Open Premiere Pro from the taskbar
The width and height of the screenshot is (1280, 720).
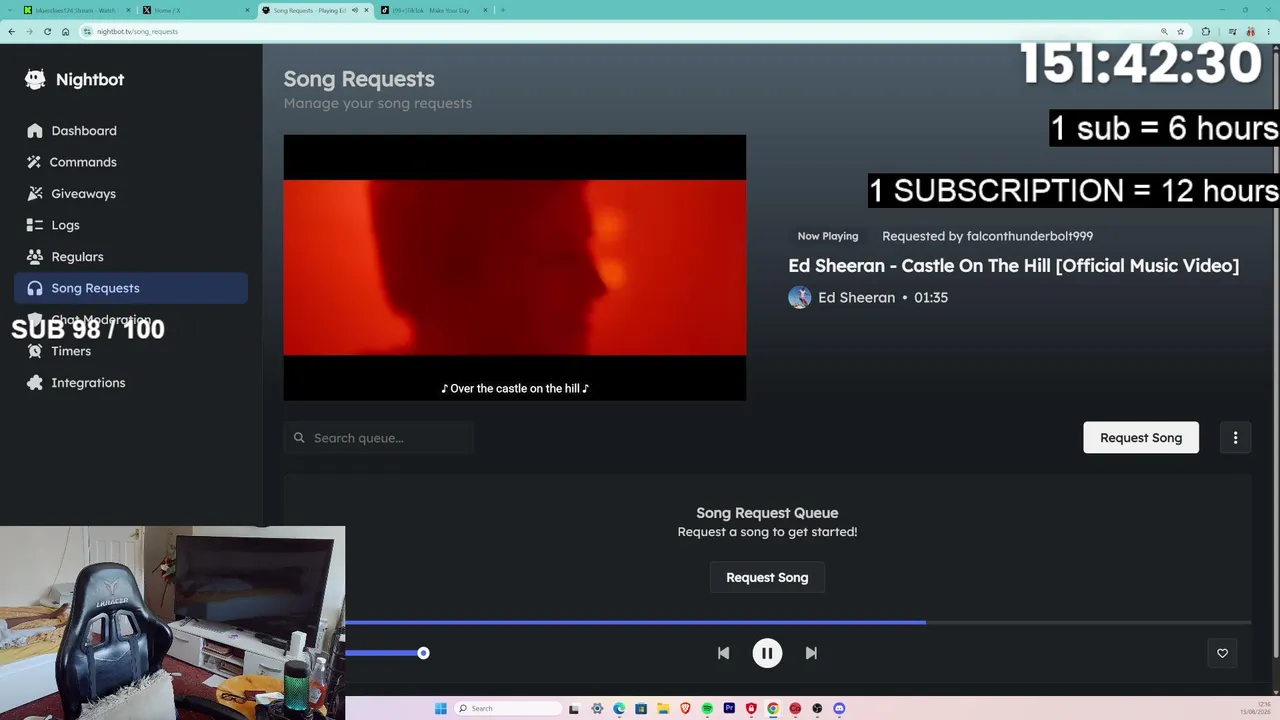pos(729,709)
